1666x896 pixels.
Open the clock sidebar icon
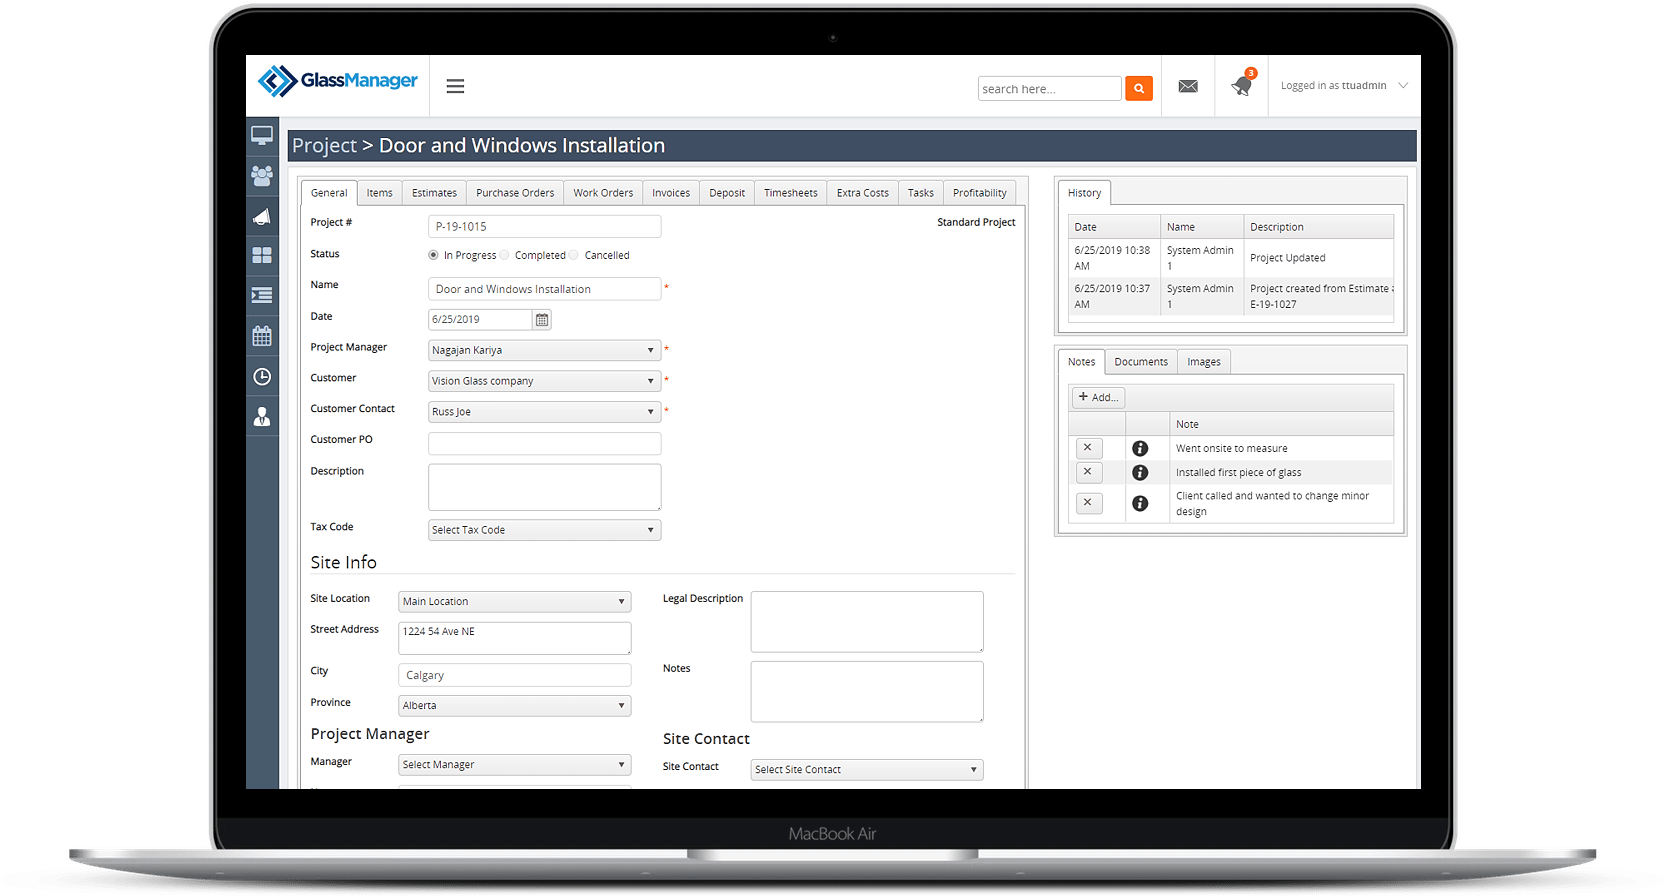(262, 377)
